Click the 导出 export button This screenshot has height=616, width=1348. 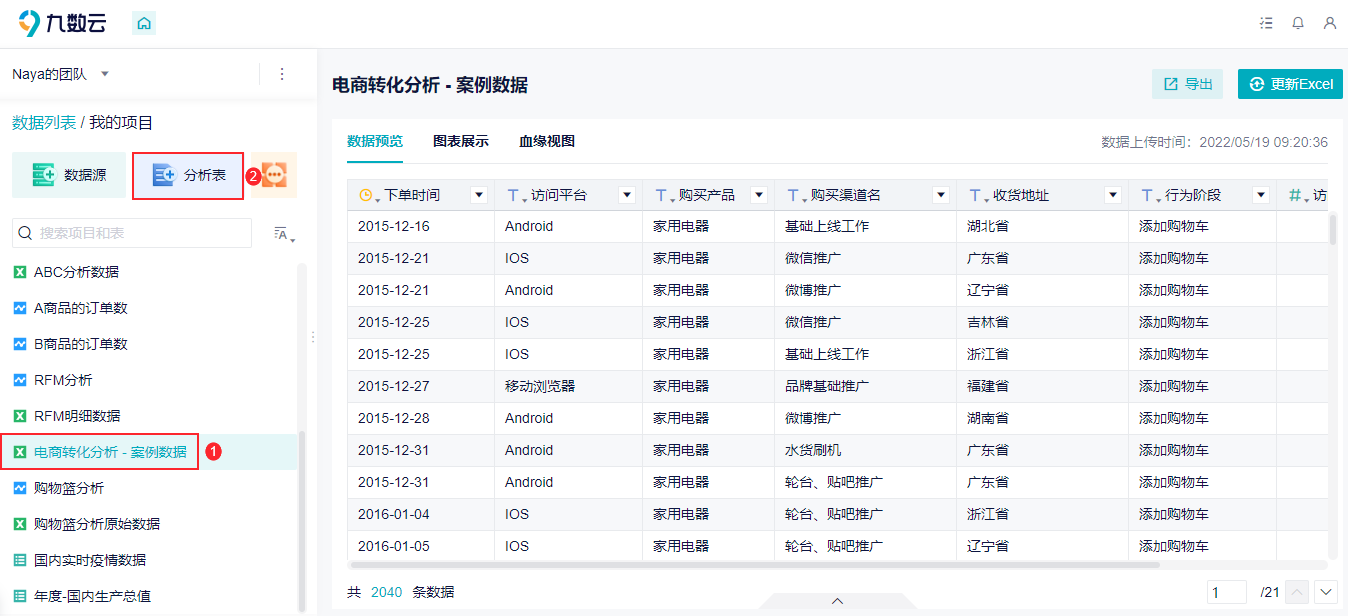(x=1187, y=84)
